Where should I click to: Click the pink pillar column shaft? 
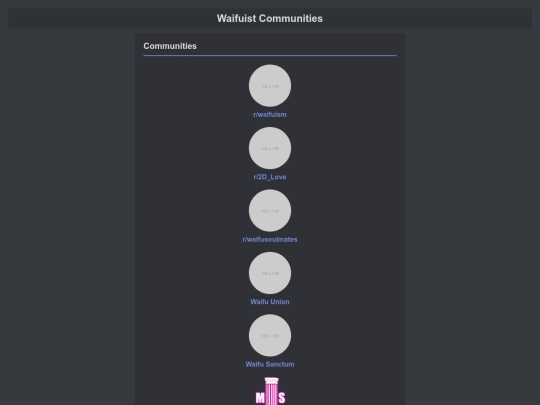[271, 394]
